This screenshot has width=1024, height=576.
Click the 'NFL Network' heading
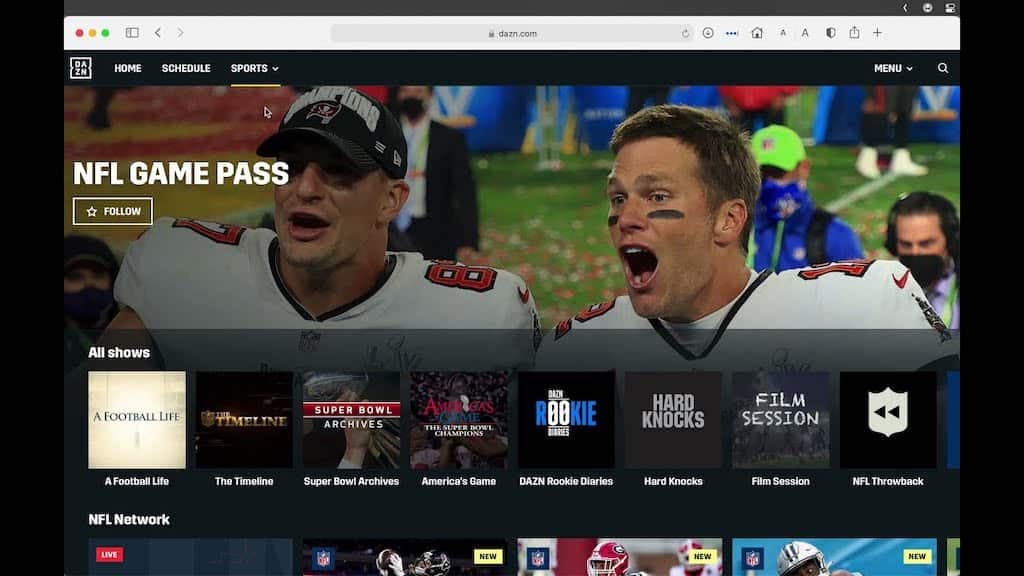coord(129,520)
